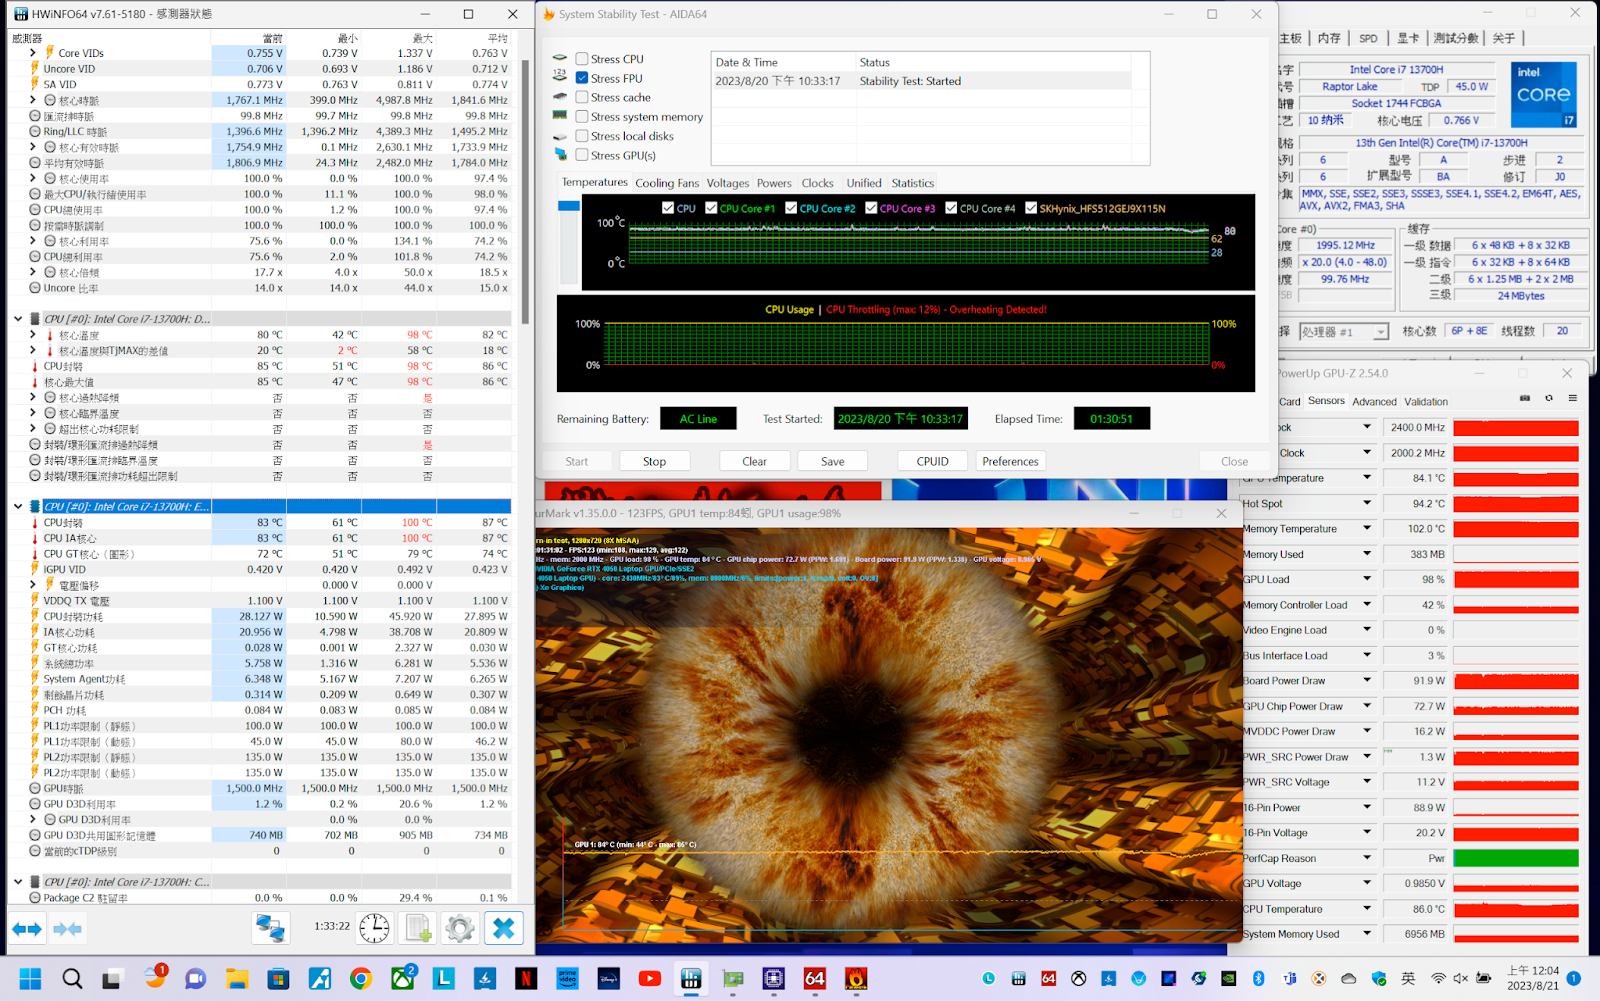Click GPU Load red sensor graph

tap(1516, 580)
